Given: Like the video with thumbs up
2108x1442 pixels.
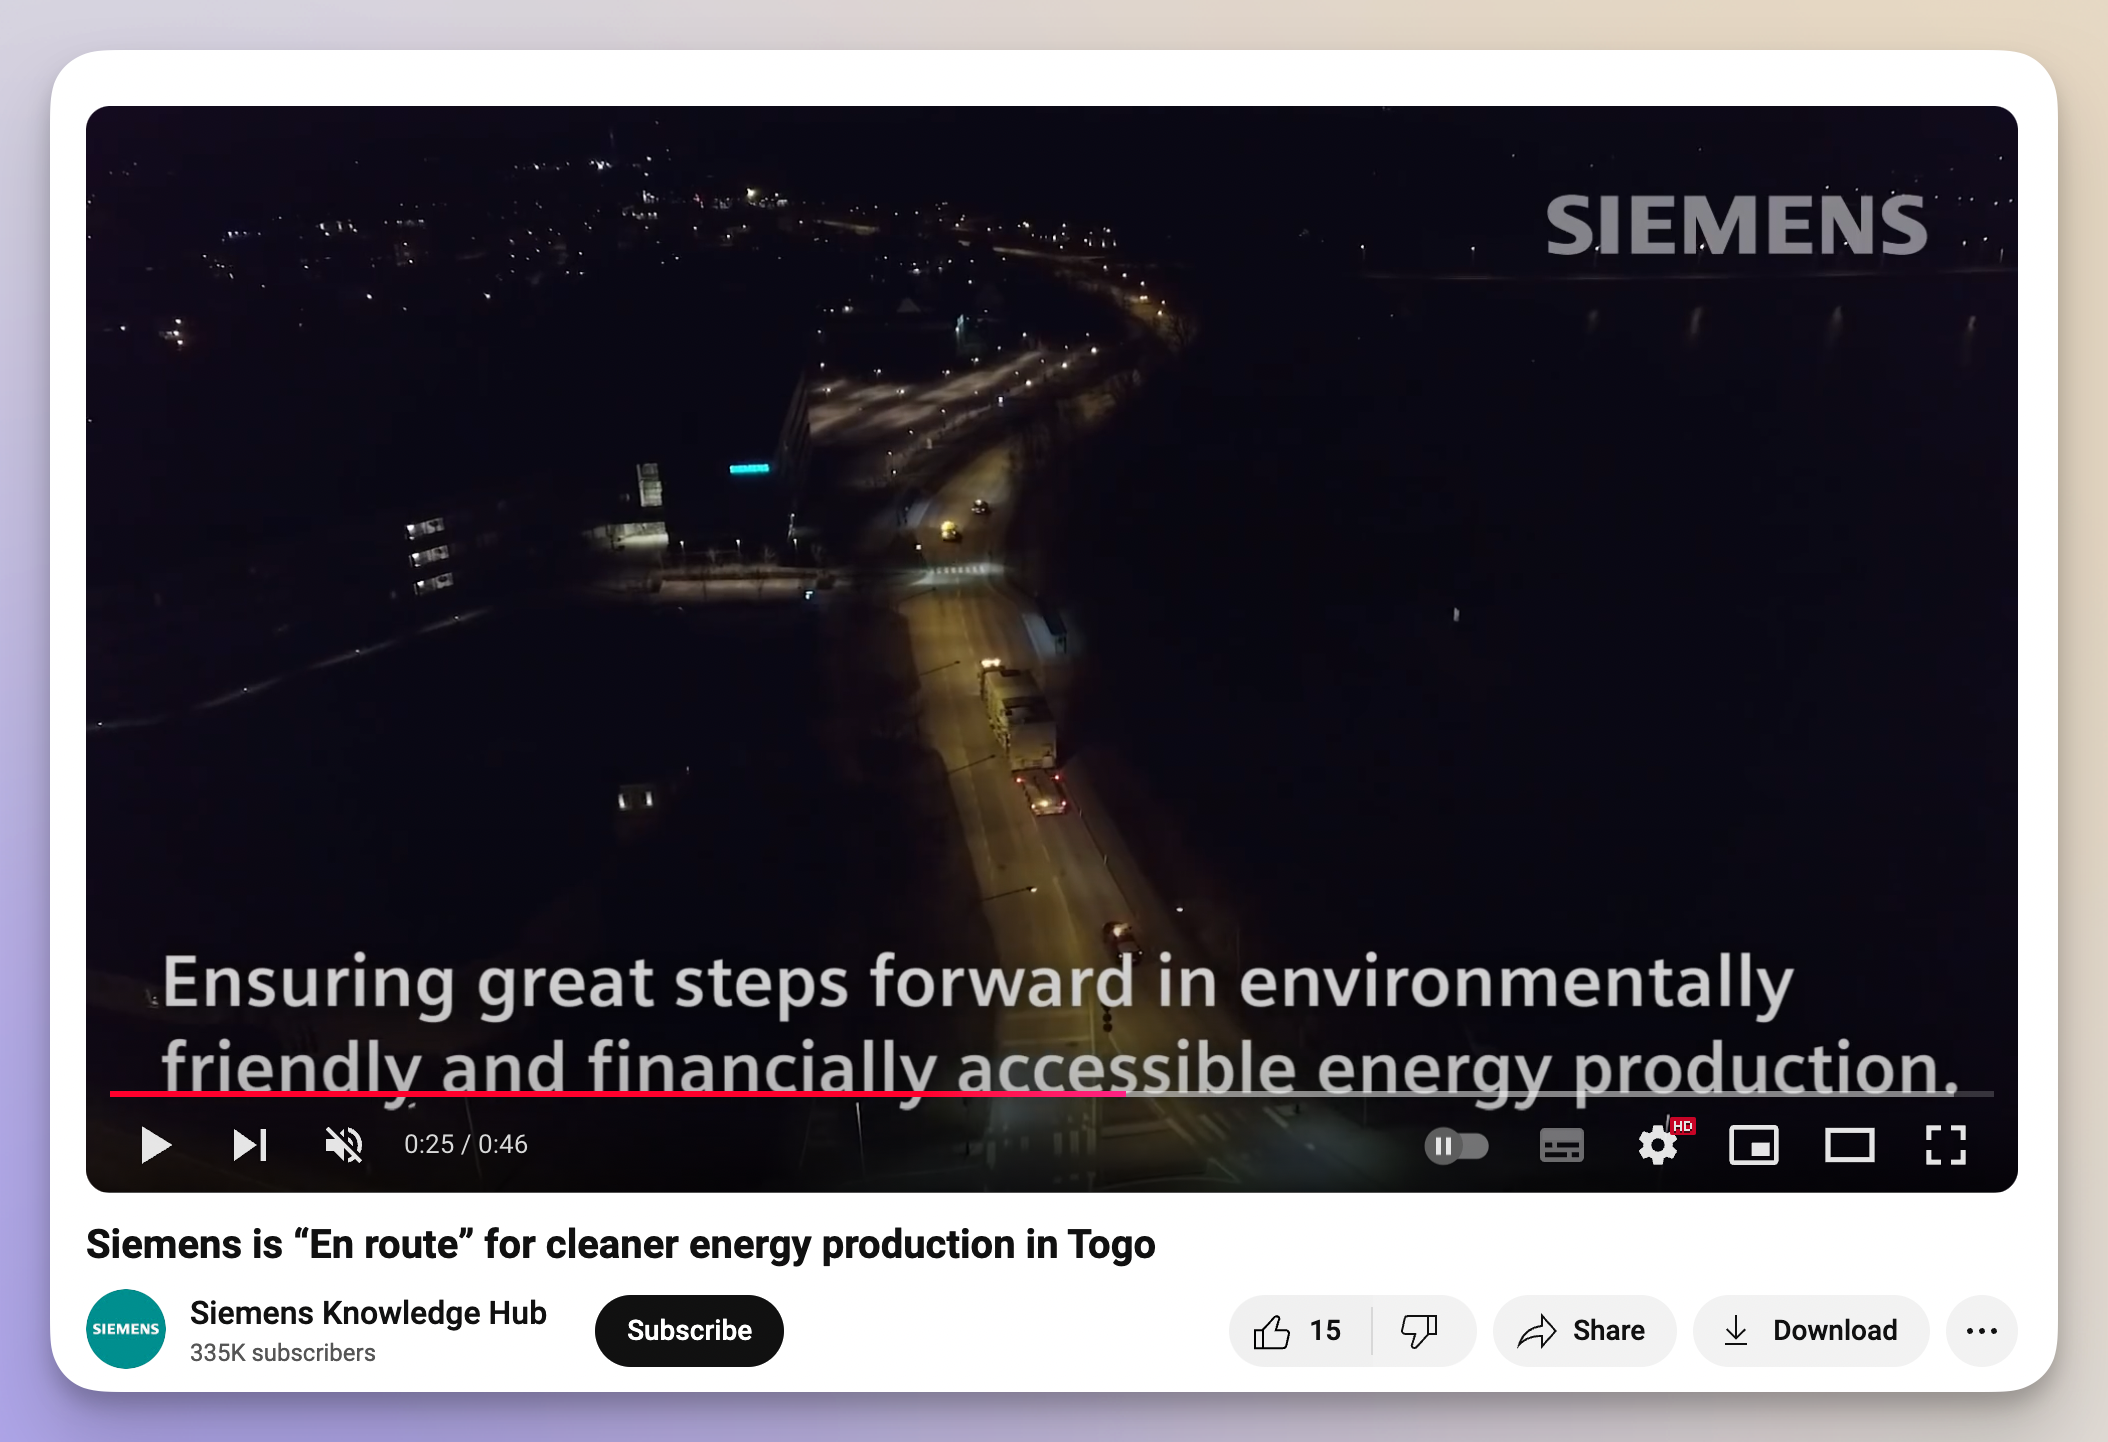Looking at the screenshot, I should coord(1299,1331).
